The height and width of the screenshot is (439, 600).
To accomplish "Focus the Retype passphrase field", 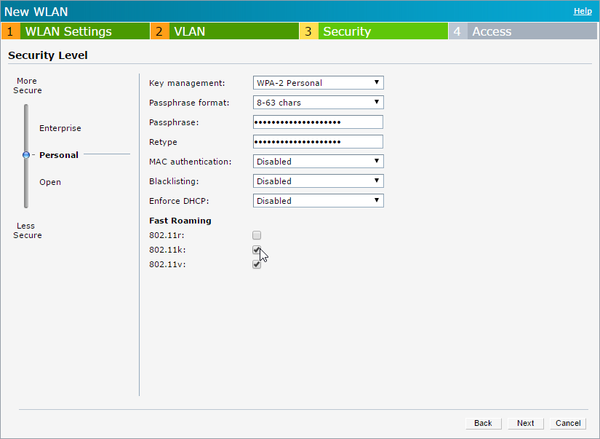I will click(318, 142).
